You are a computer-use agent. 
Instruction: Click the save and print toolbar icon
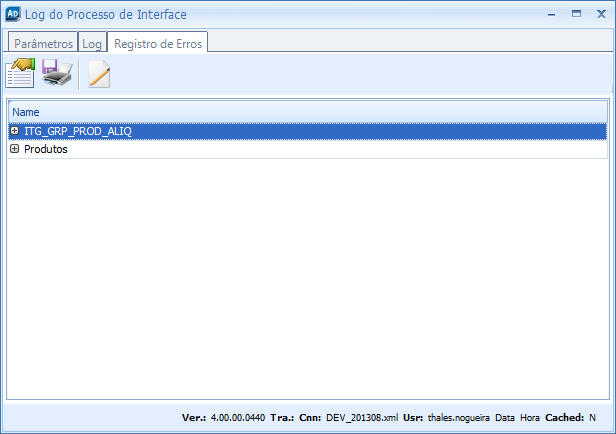57,73
